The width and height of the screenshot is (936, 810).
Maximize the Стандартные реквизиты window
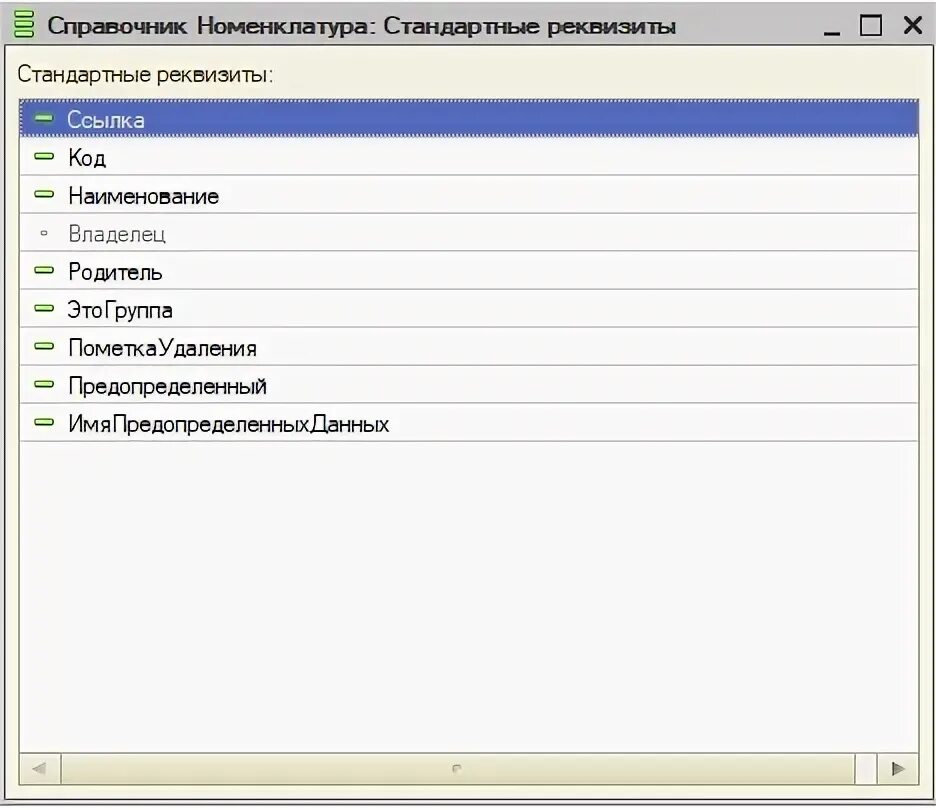pos(871,25)
